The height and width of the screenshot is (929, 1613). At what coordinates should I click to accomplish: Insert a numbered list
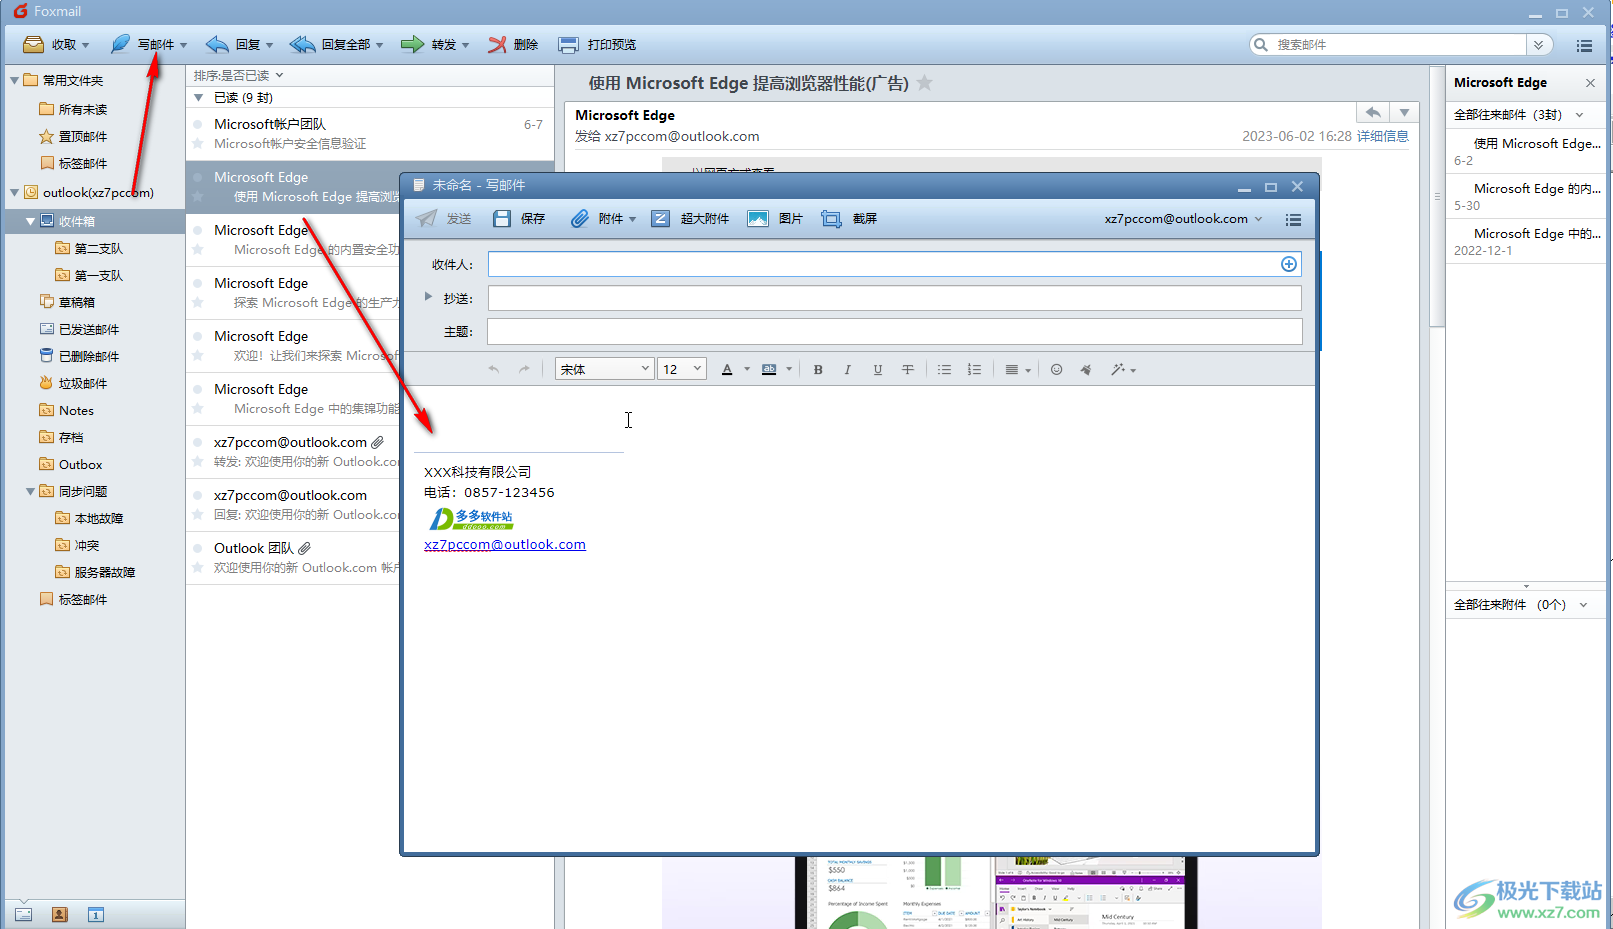point(974,369)
